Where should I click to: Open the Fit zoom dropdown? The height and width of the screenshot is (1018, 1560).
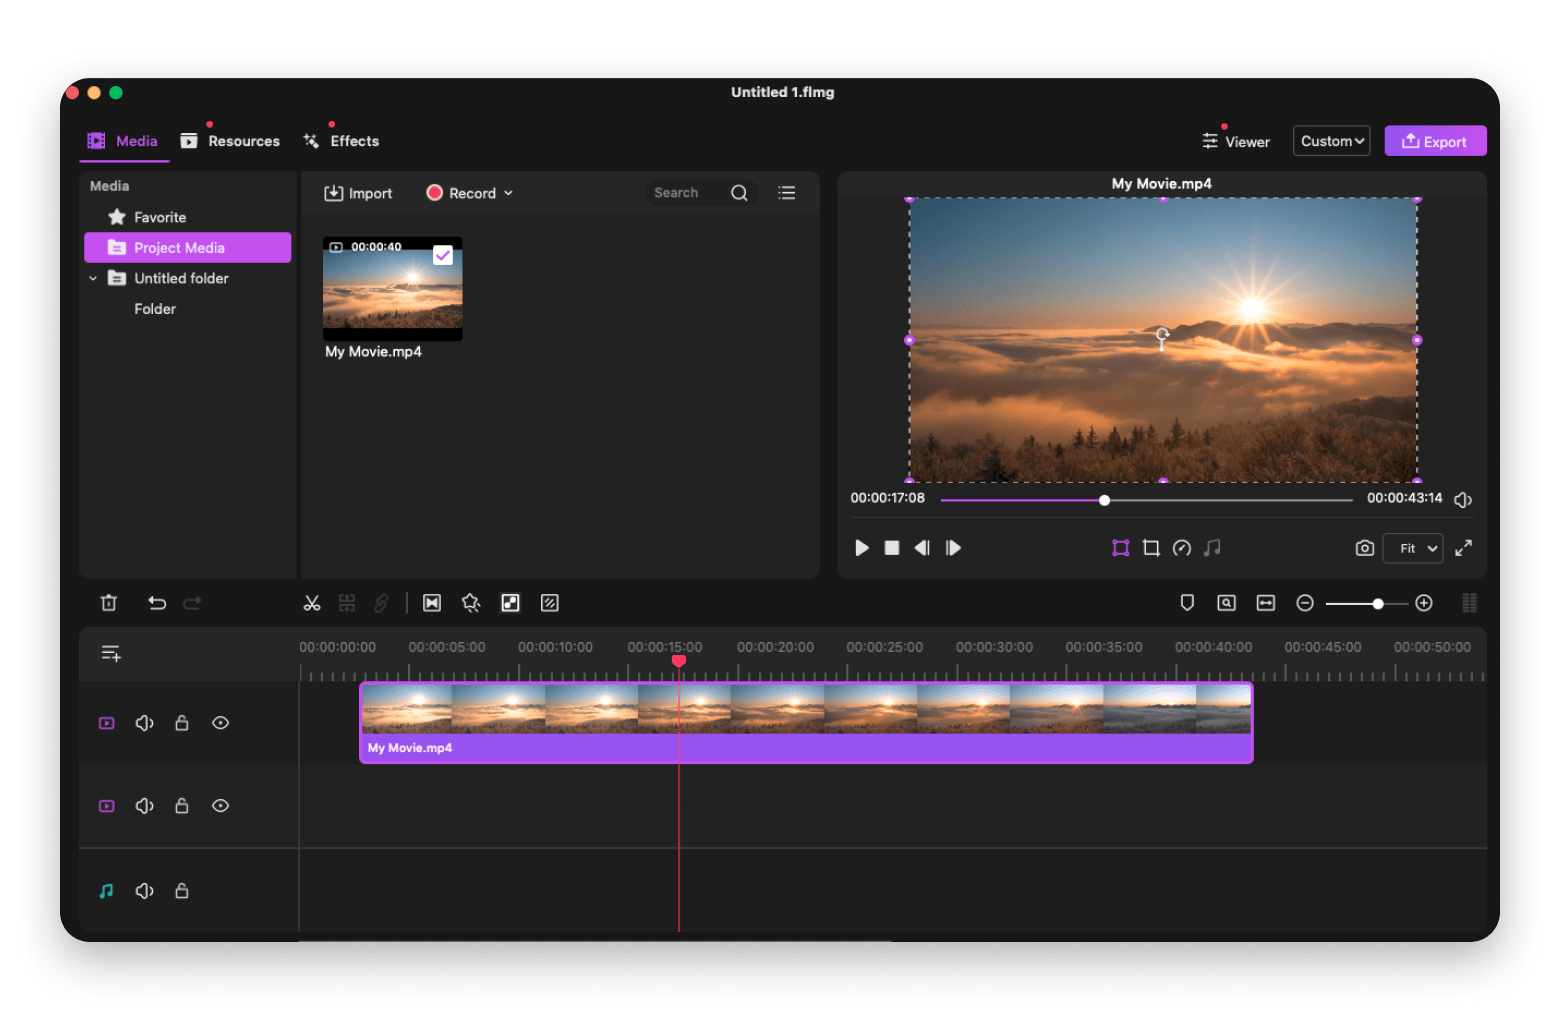[x=1412, y=548]
